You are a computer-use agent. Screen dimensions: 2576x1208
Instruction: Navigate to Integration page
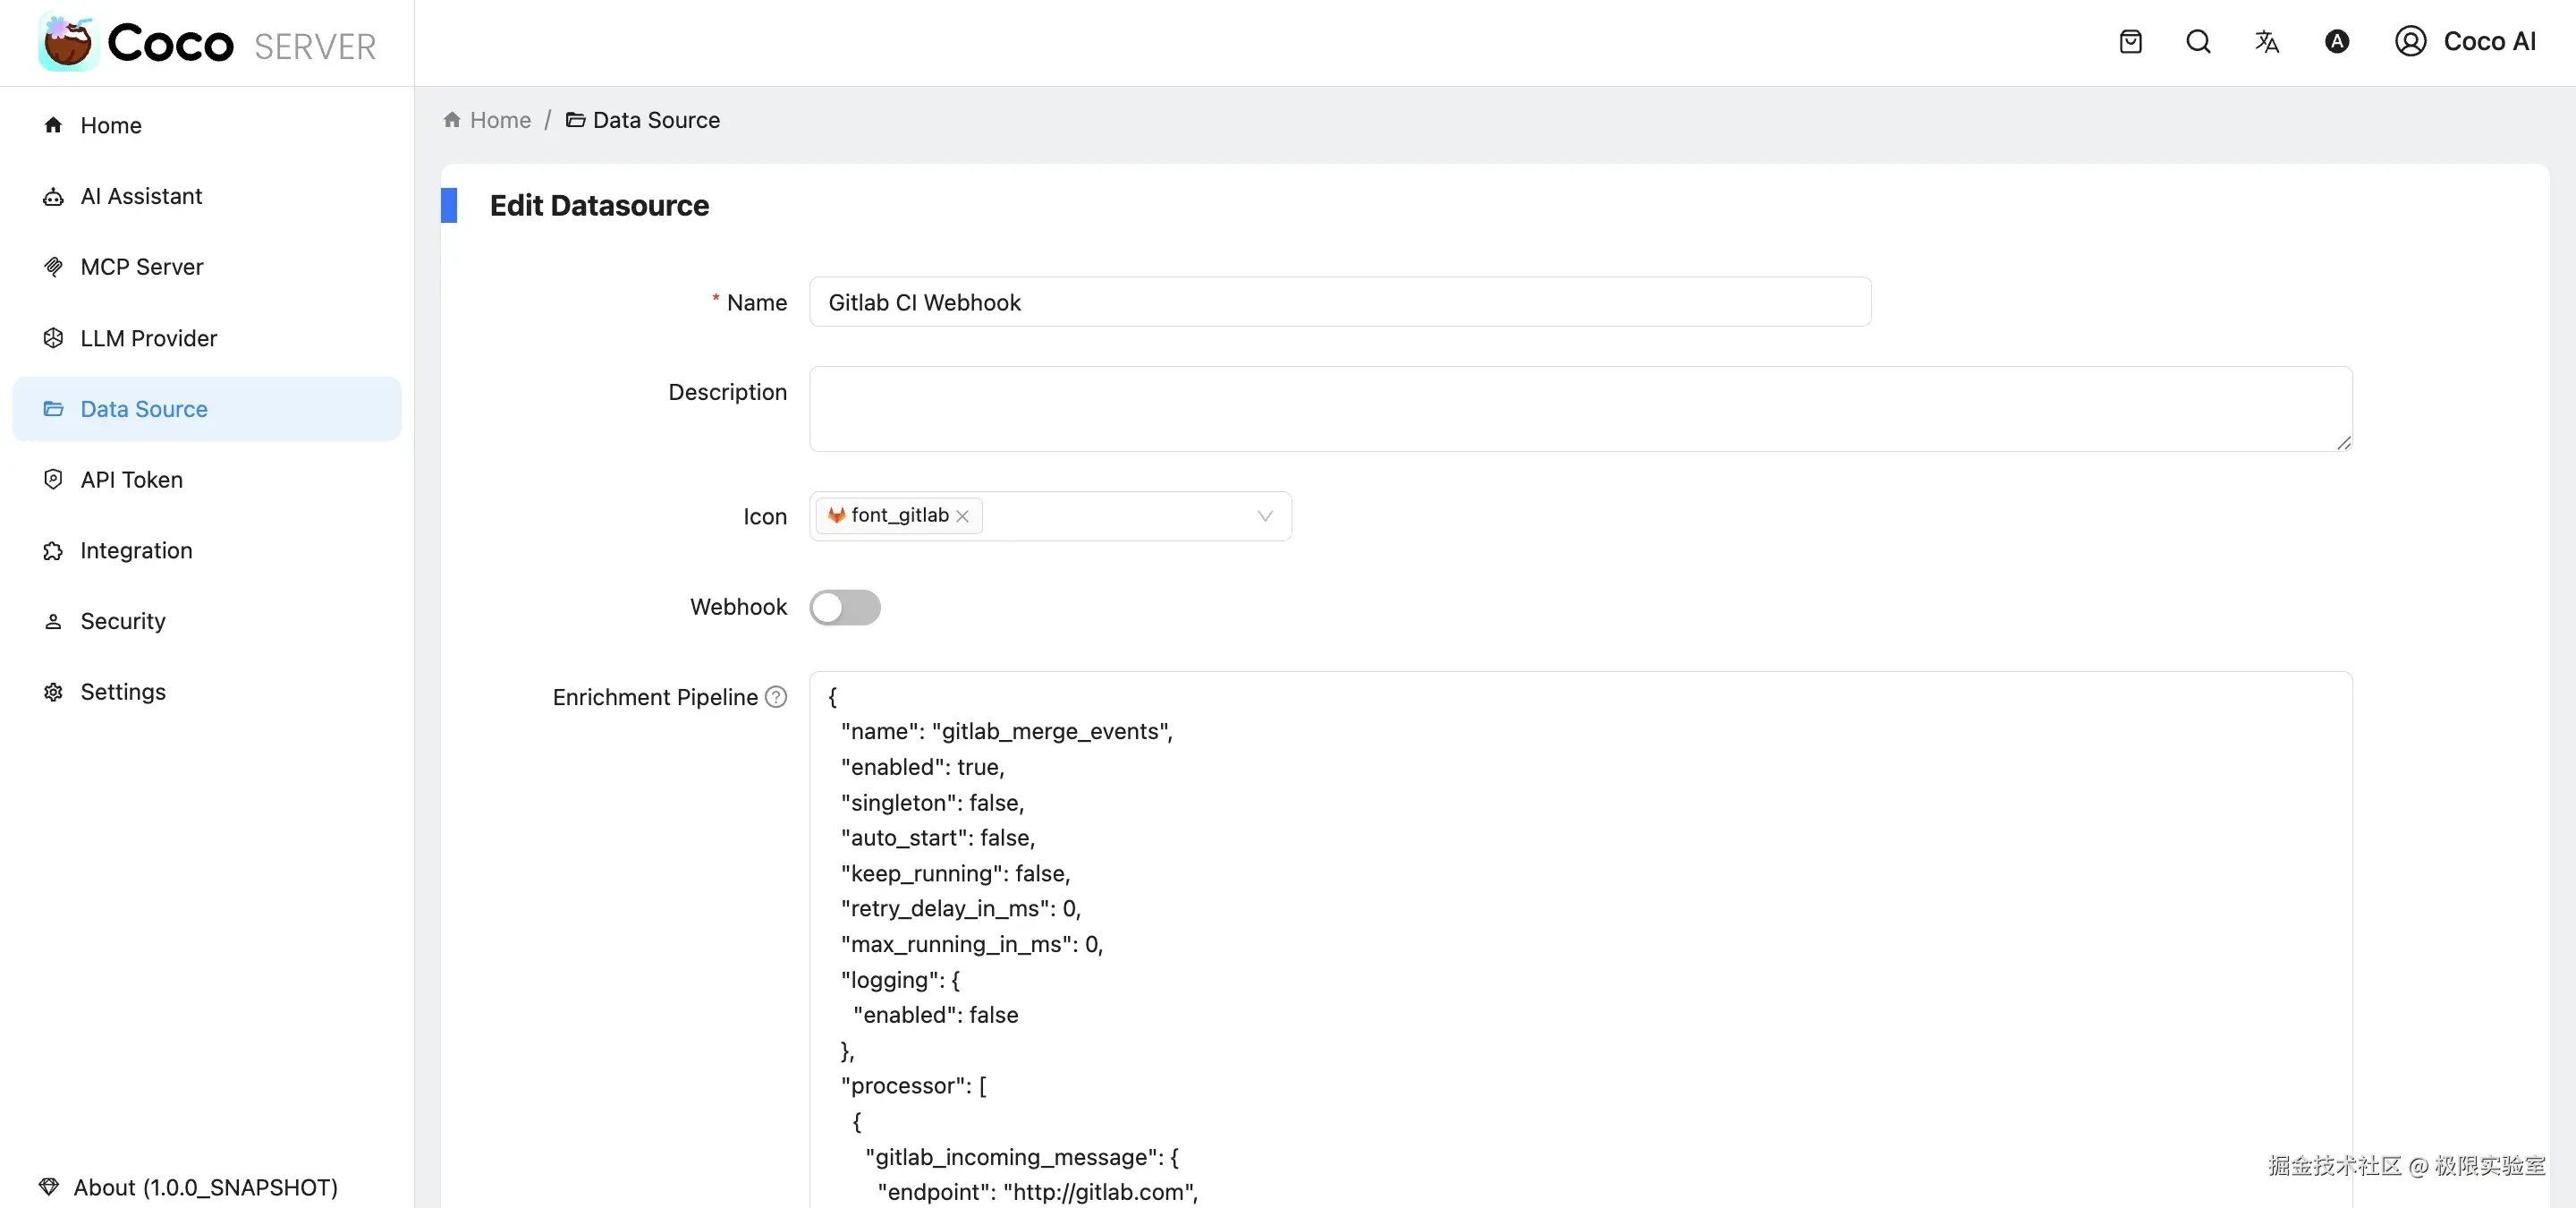[136, 550]
